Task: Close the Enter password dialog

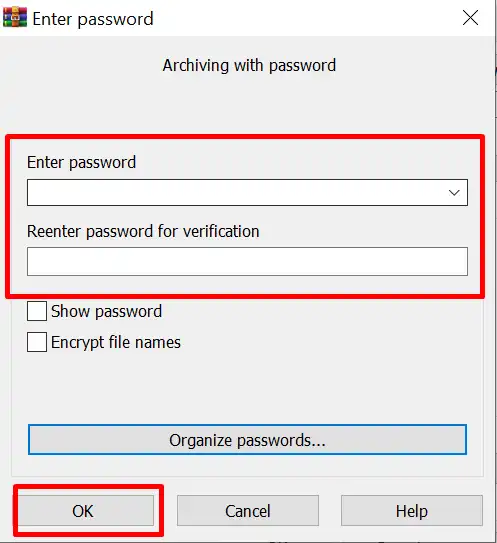Action: (x=470, y=18)
